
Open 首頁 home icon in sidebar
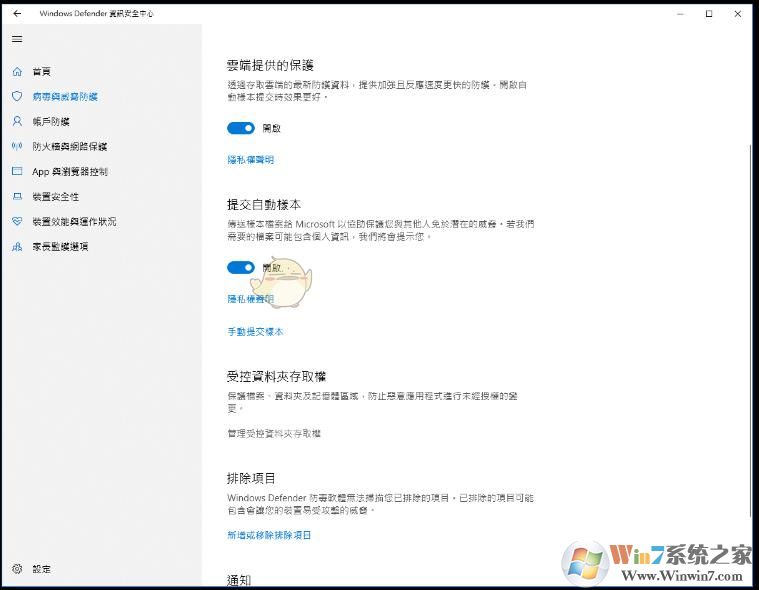click(17, 72)
